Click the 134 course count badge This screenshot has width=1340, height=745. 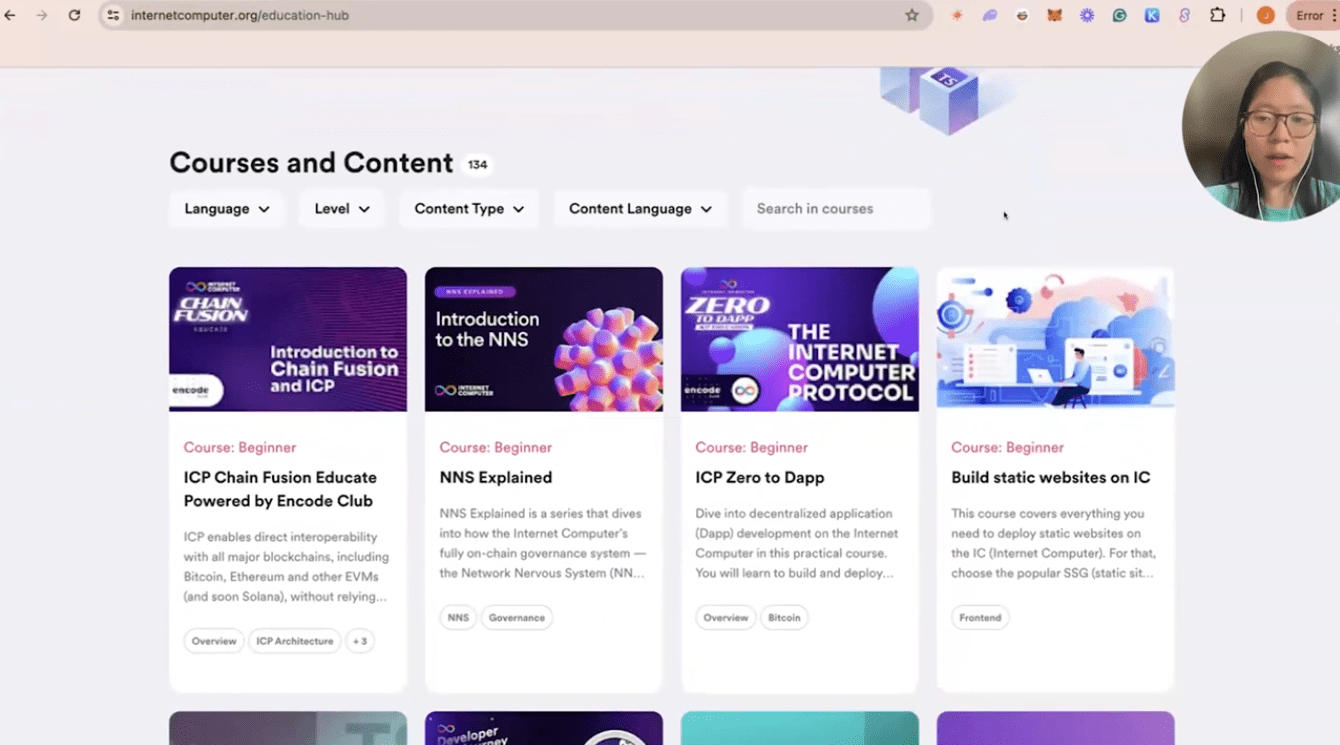point(478,164)
